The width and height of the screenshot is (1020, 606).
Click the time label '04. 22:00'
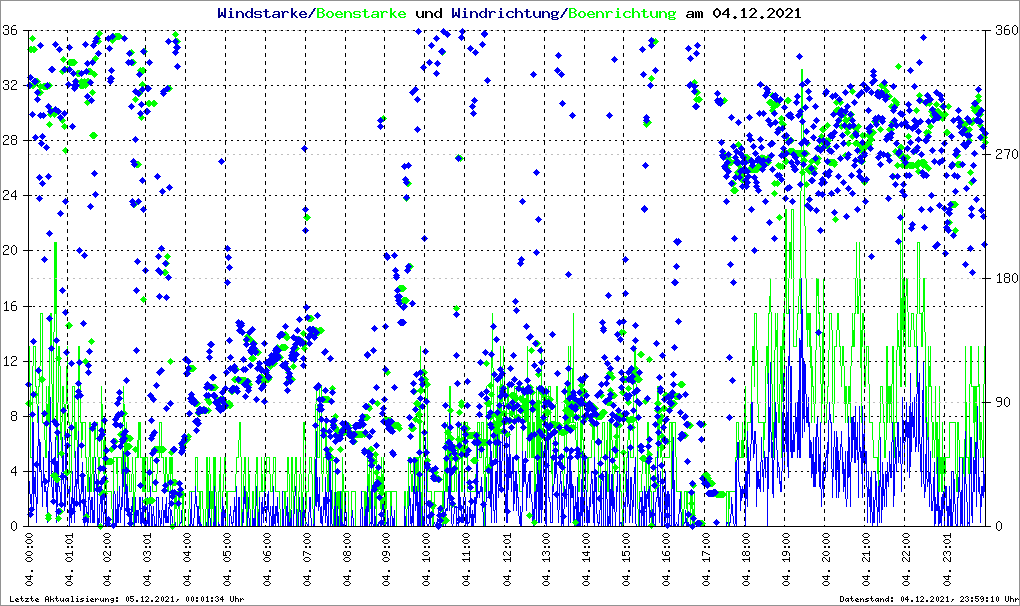coord(905,559)
